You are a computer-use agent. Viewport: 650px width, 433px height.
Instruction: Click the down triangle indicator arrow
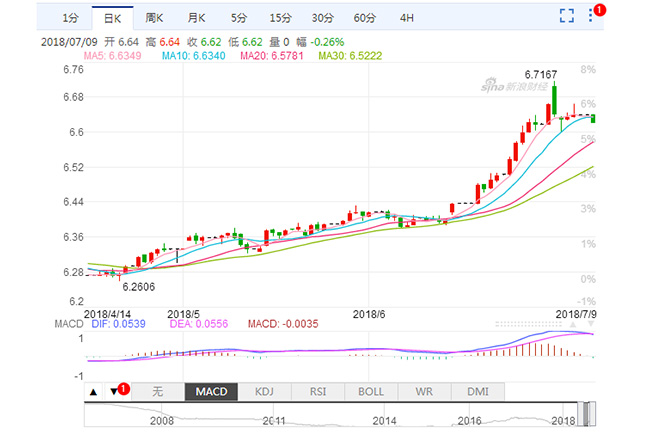click(114, 392)
